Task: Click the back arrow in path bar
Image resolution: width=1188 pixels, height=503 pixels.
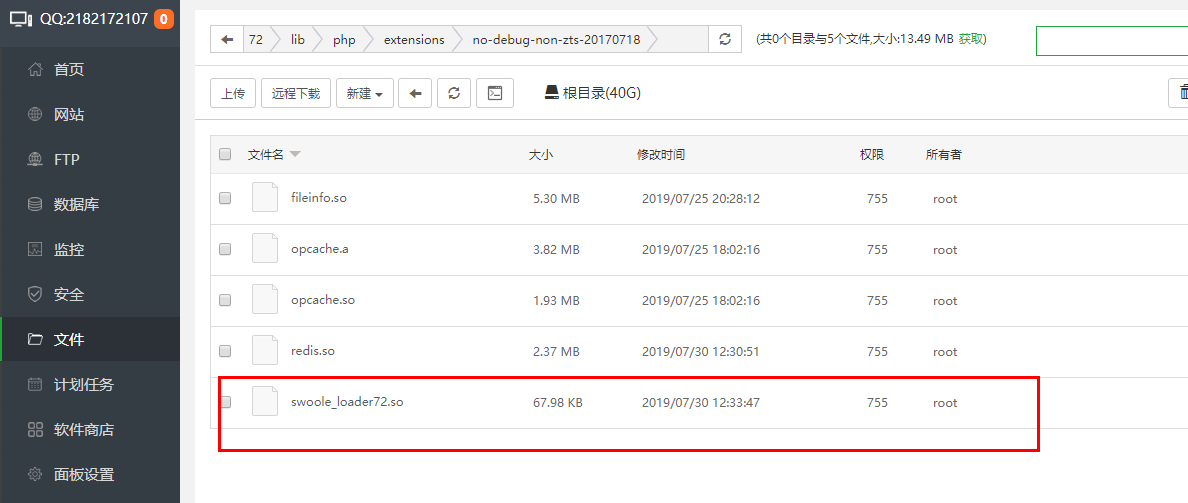Action: pos(227,40)
